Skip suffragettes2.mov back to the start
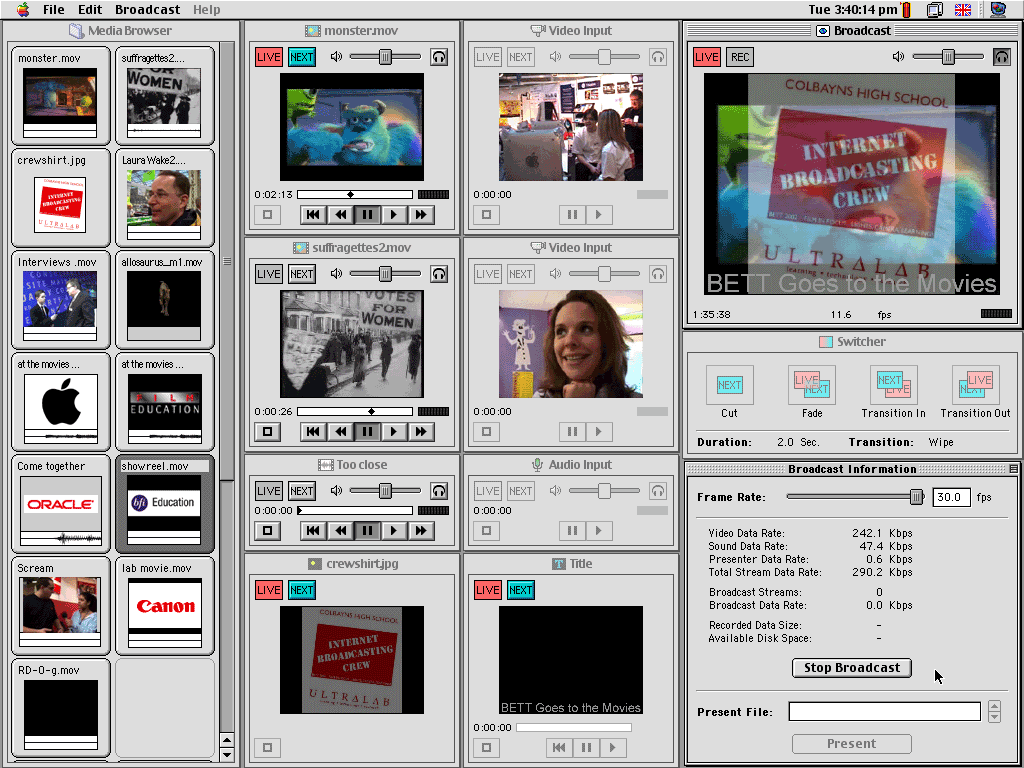Image resolution: width=1024 pixels, height=768 pixels. (x=313, y=431)
